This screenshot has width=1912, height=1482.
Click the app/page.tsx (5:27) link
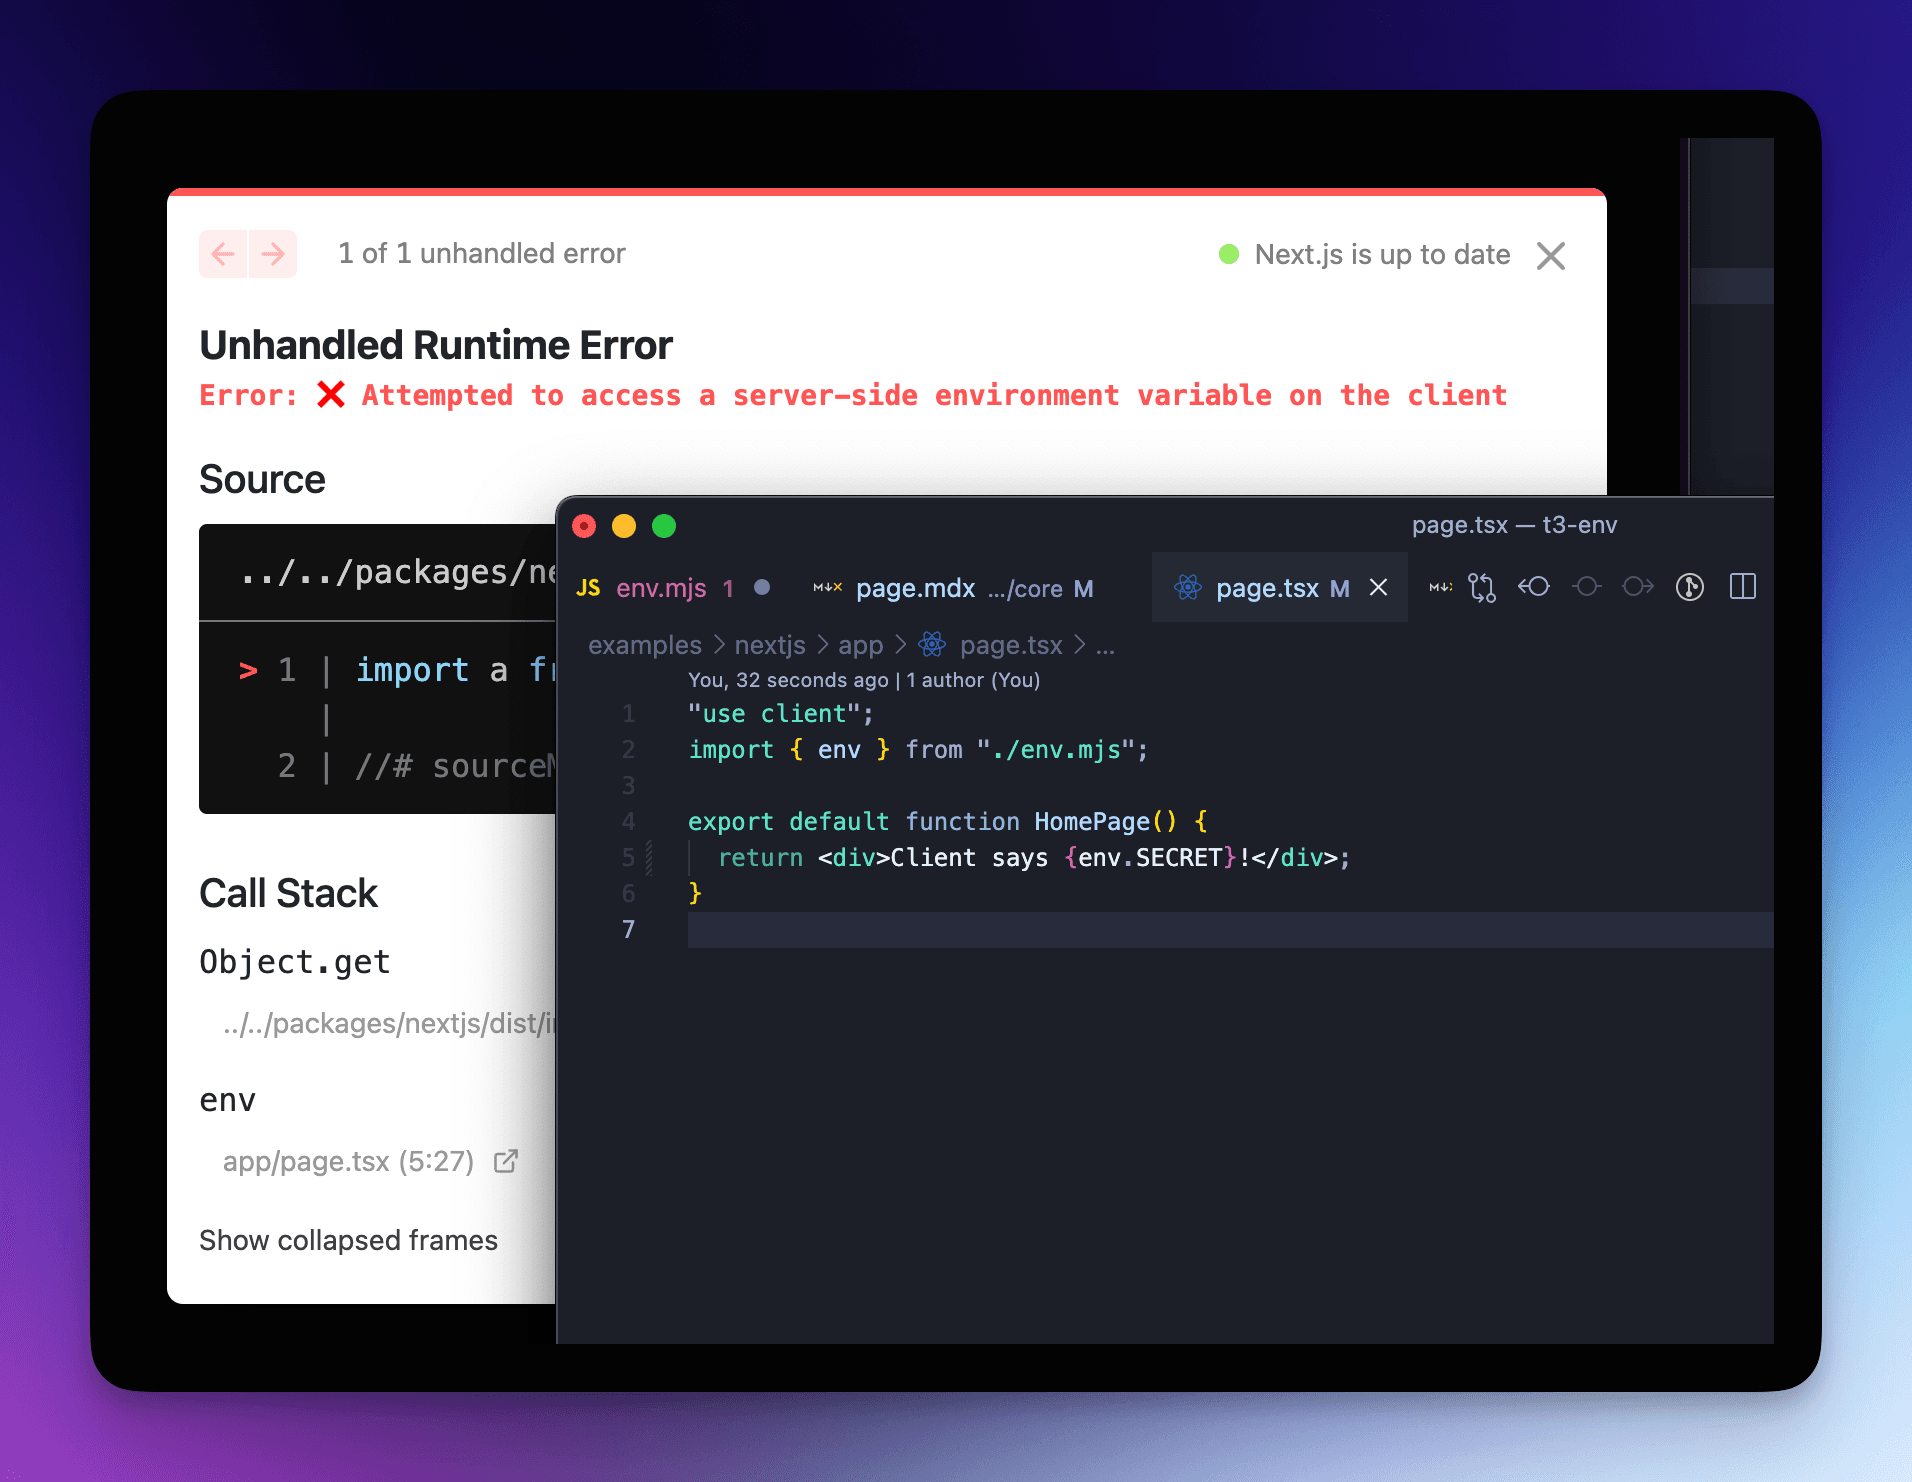[x=348, y=1161]
